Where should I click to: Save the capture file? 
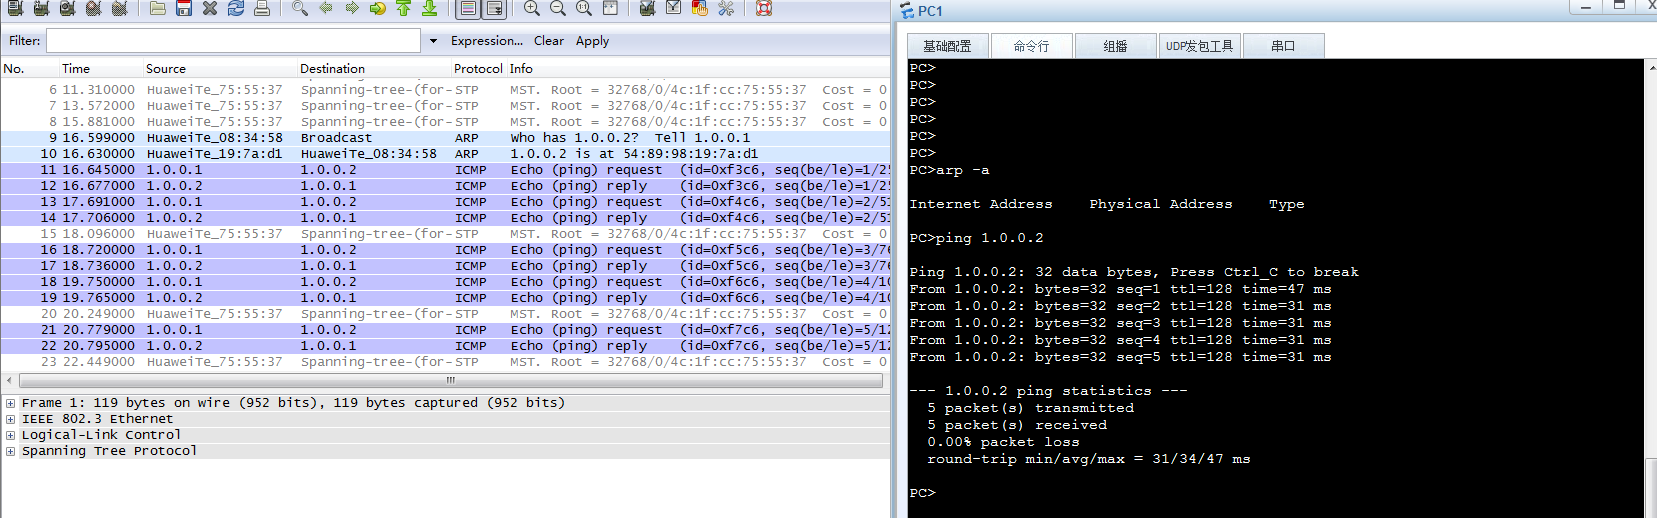[184, 8]
